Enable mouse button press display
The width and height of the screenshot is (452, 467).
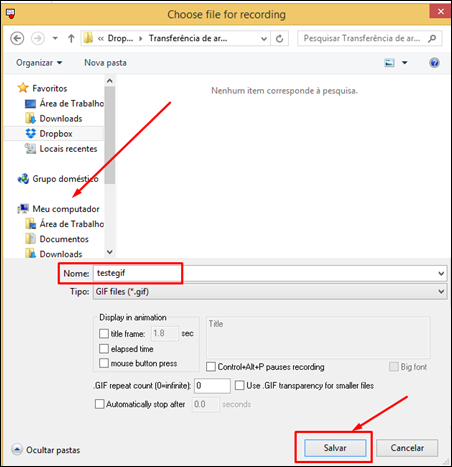(x=104, y=363)
